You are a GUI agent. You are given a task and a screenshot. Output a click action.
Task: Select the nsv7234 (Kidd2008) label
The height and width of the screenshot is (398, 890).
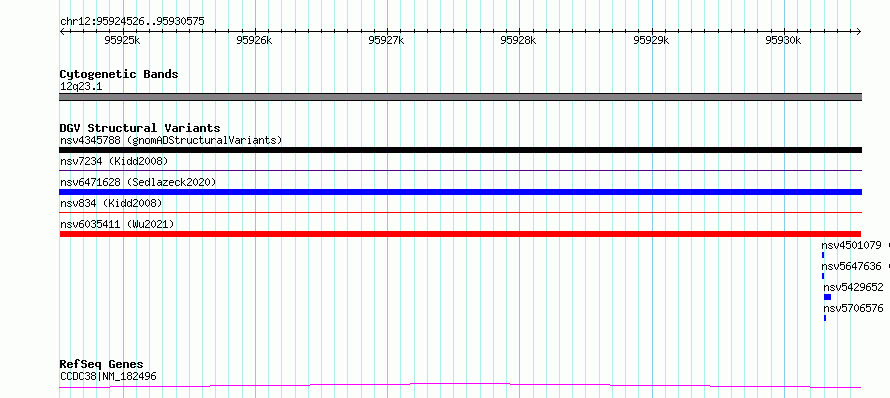click(x=114, y=161)
